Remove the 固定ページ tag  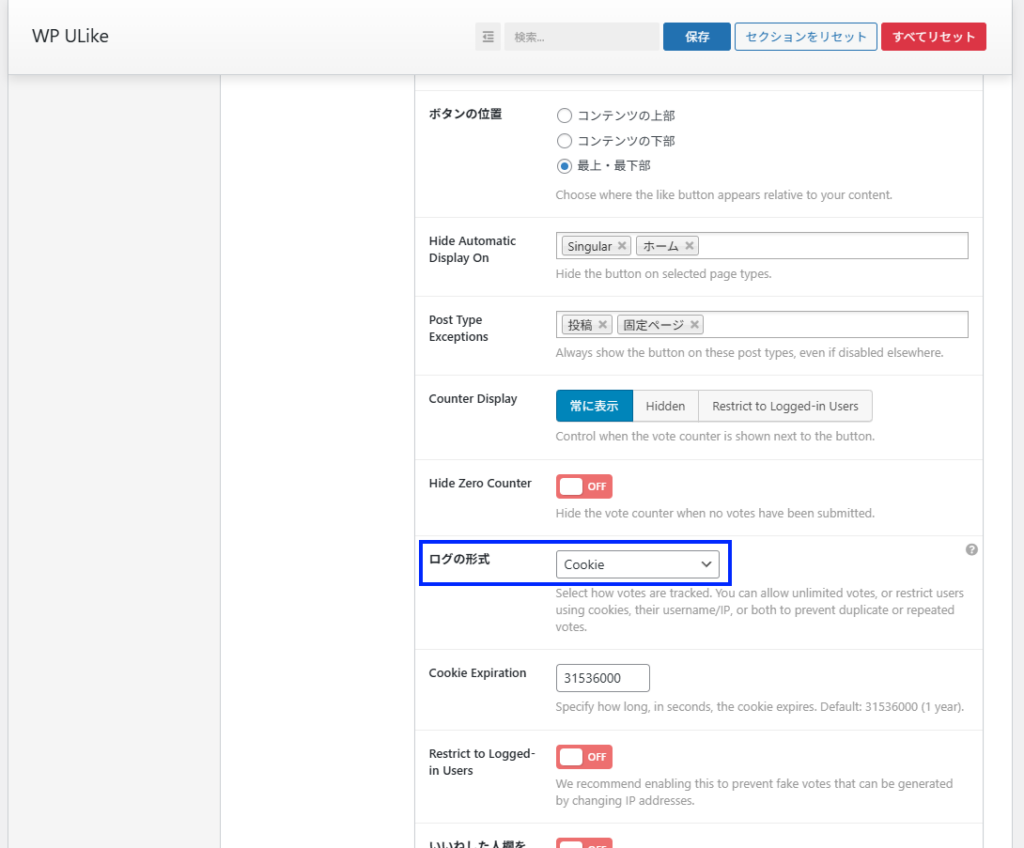pyautogui.click(x=695, y=325)
